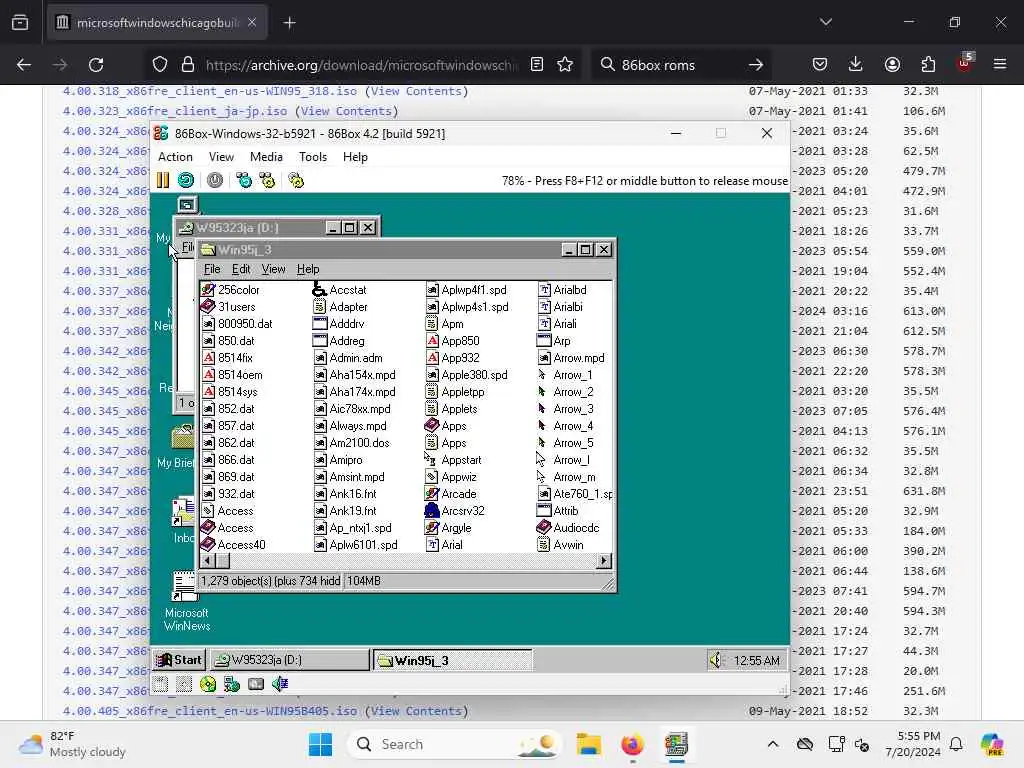The image size is (1024, 768).
Task: Click the Windows 95 Start button
Action: pos(179,660)
